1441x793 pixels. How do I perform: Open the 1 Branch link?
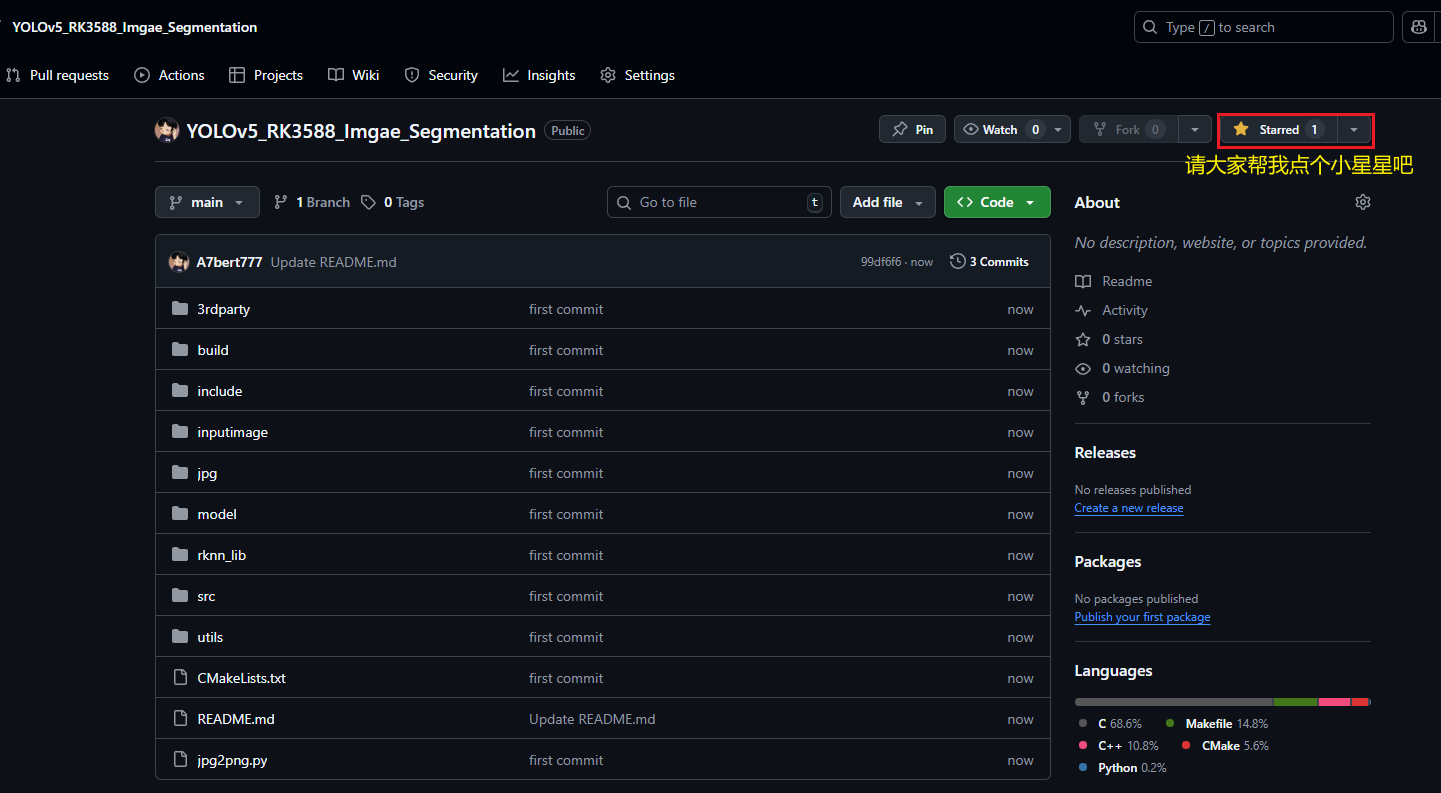coord(312,202)
